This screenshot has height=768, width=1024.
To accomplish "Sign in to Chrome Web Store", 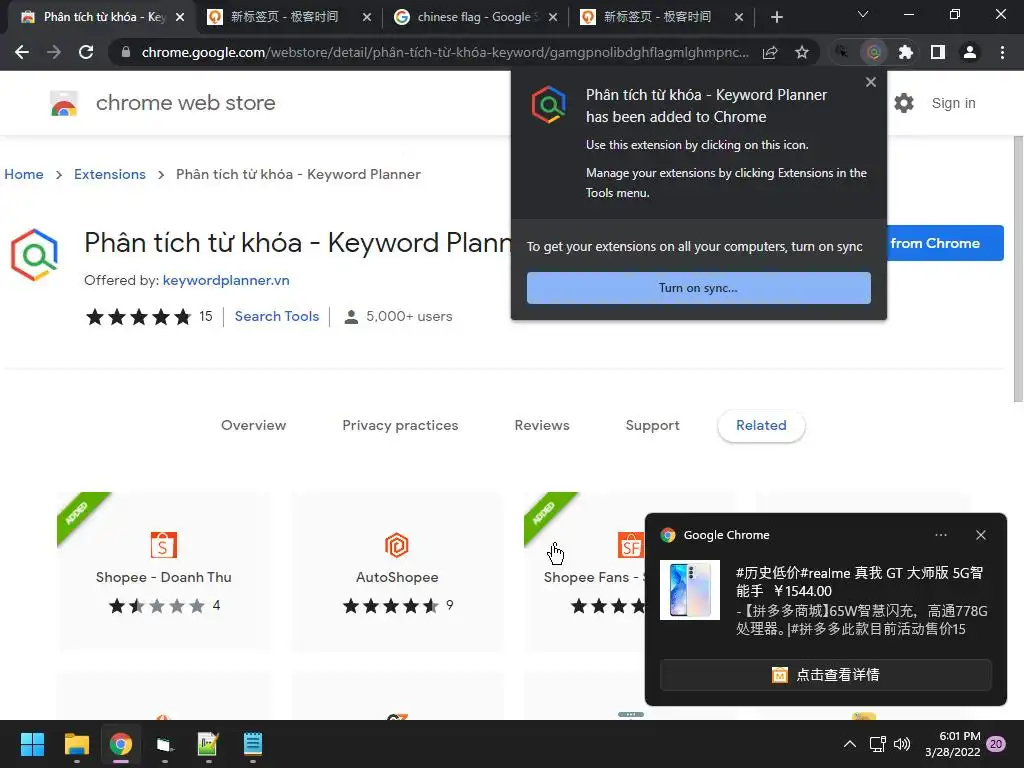I will click(x=953, y=103).
